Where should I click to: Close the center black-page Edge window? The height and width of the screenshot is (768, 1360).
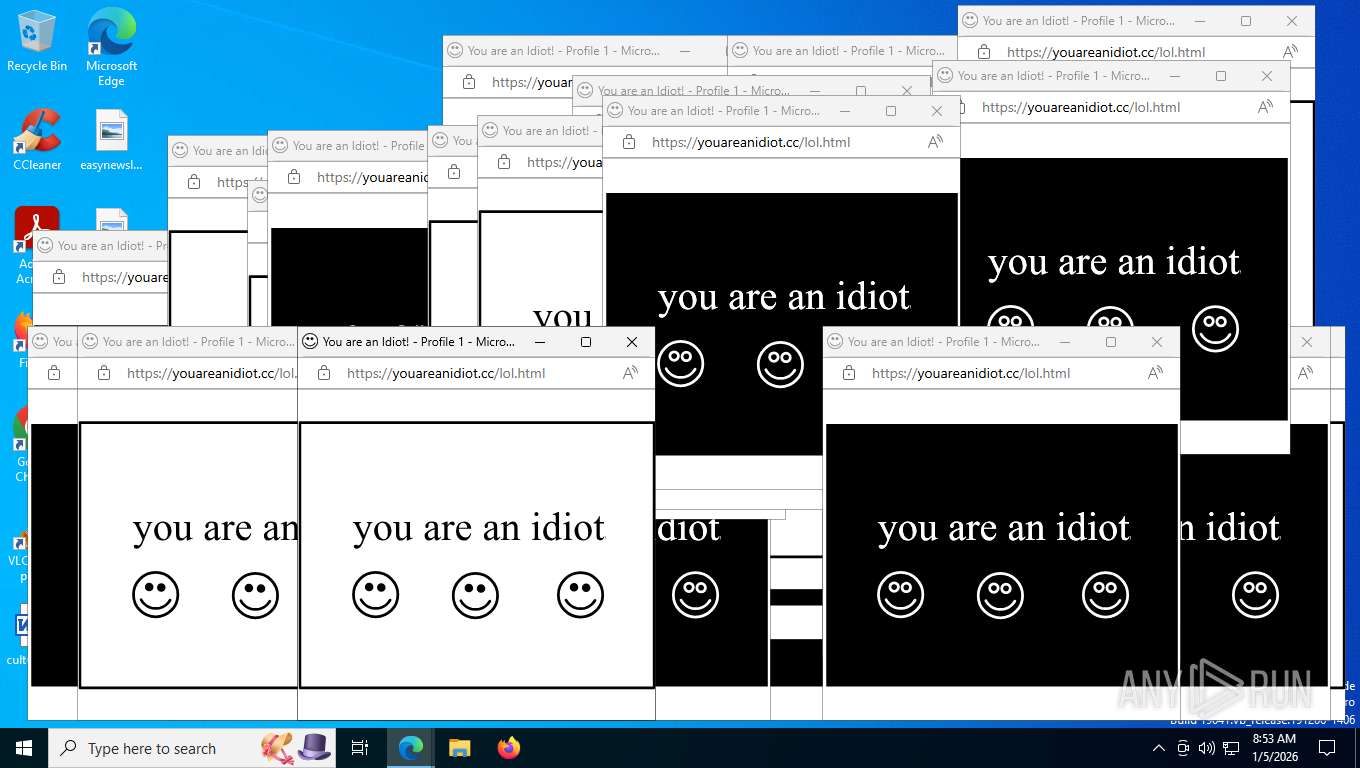point(937,111)
